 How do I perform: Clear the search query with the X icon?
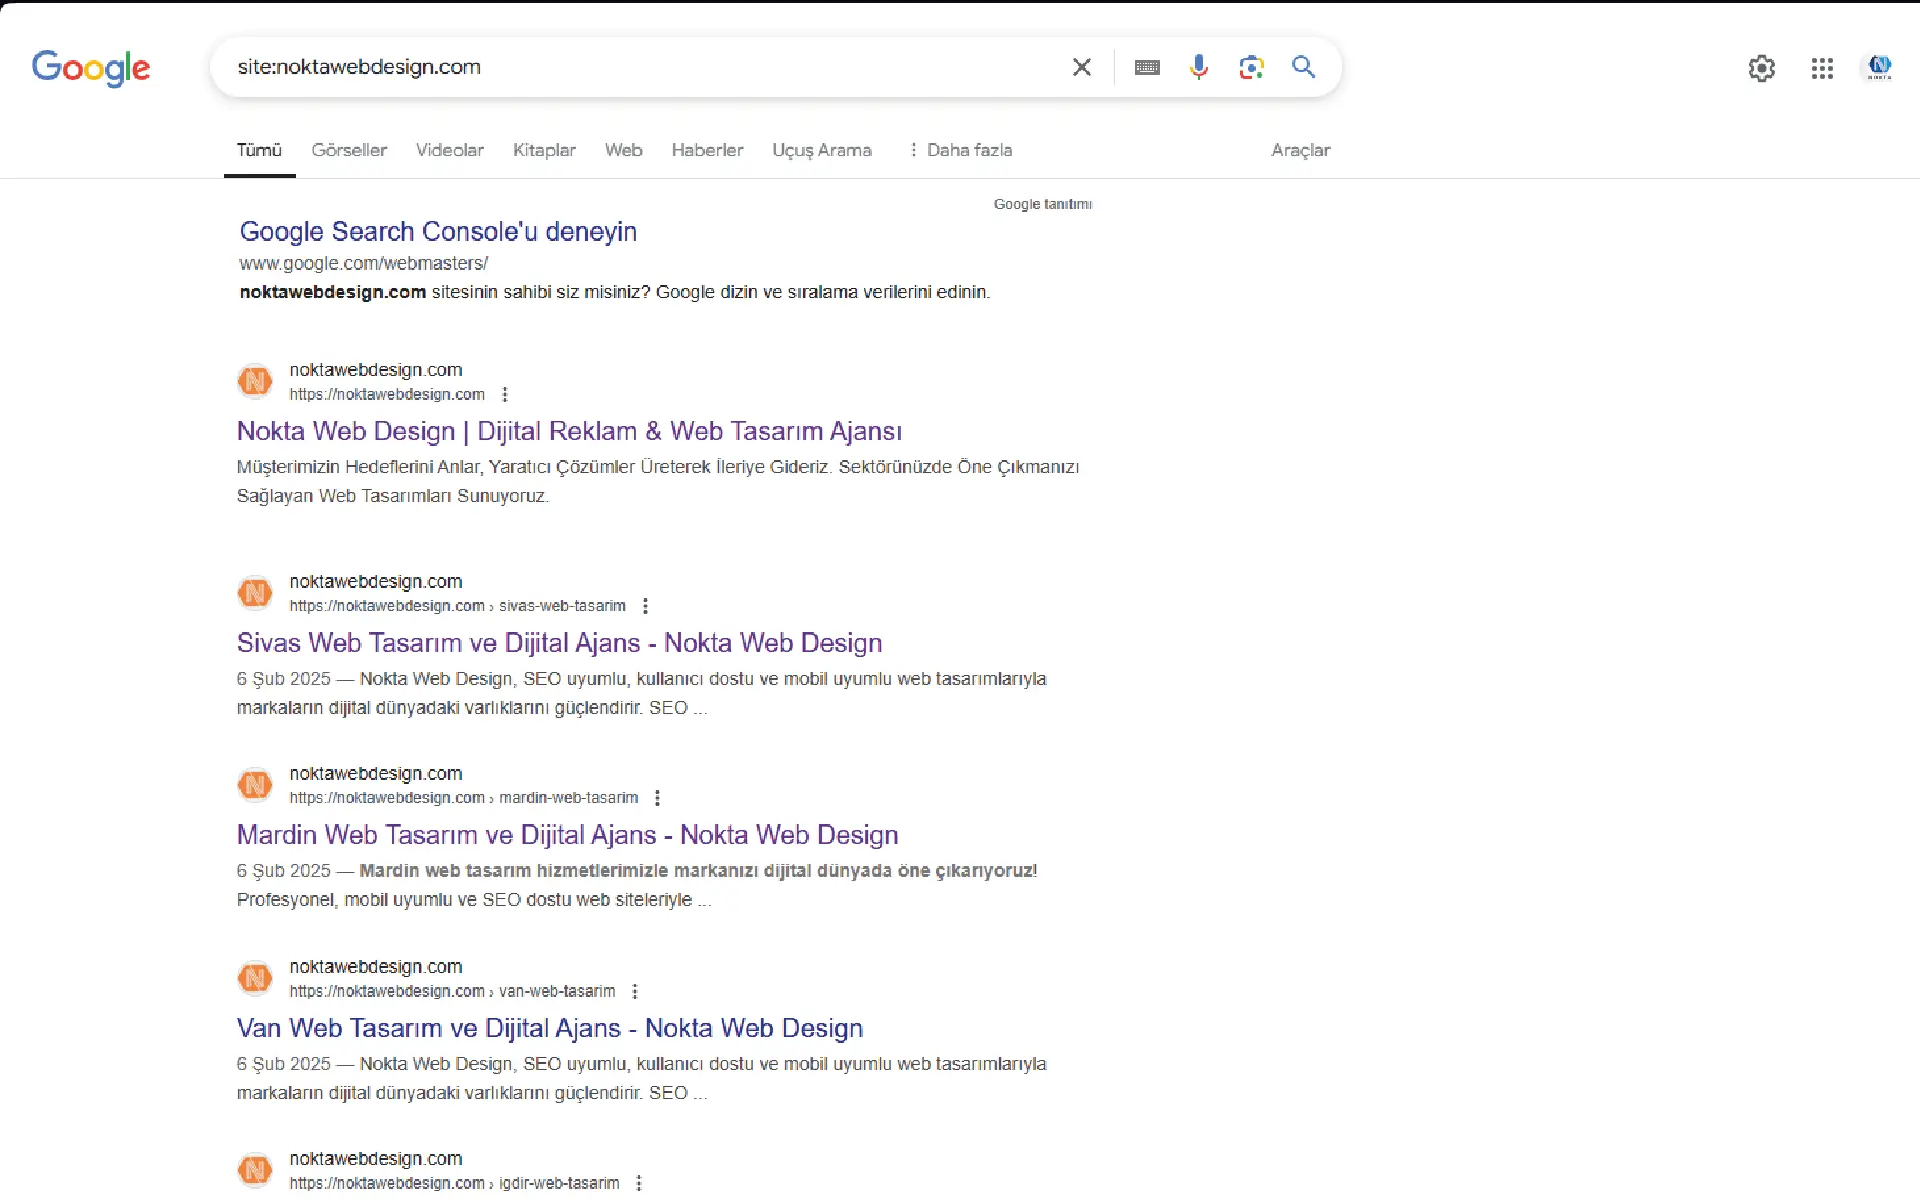point(1082,67)
